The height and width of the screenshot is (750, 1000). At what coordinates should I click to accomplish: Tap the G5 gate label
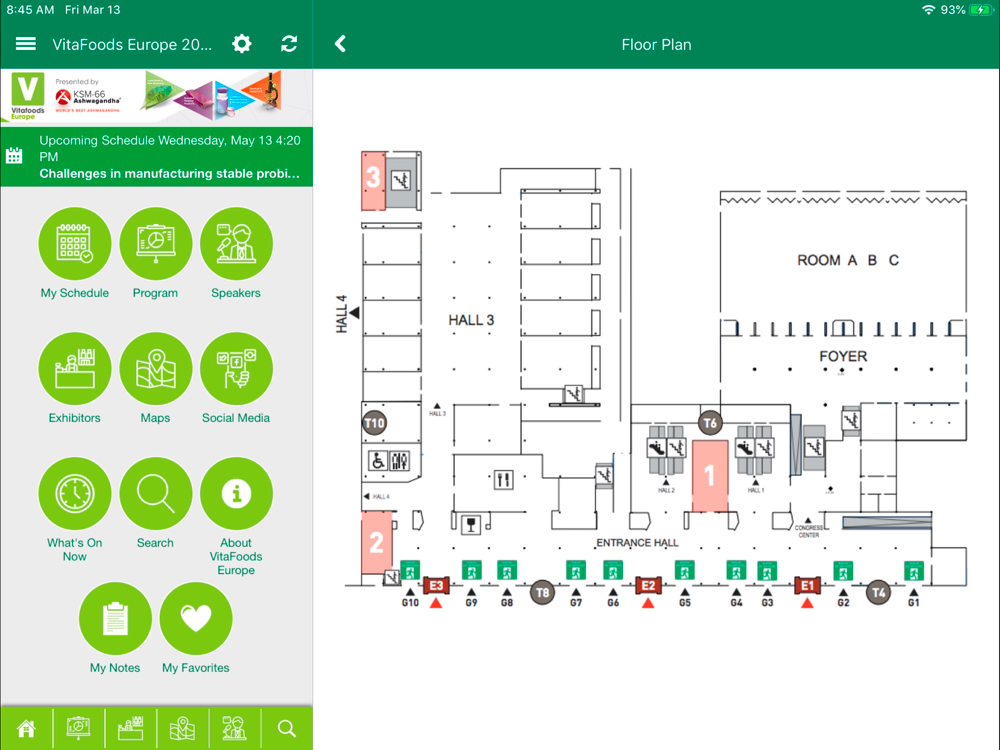[x=685, y=603]
